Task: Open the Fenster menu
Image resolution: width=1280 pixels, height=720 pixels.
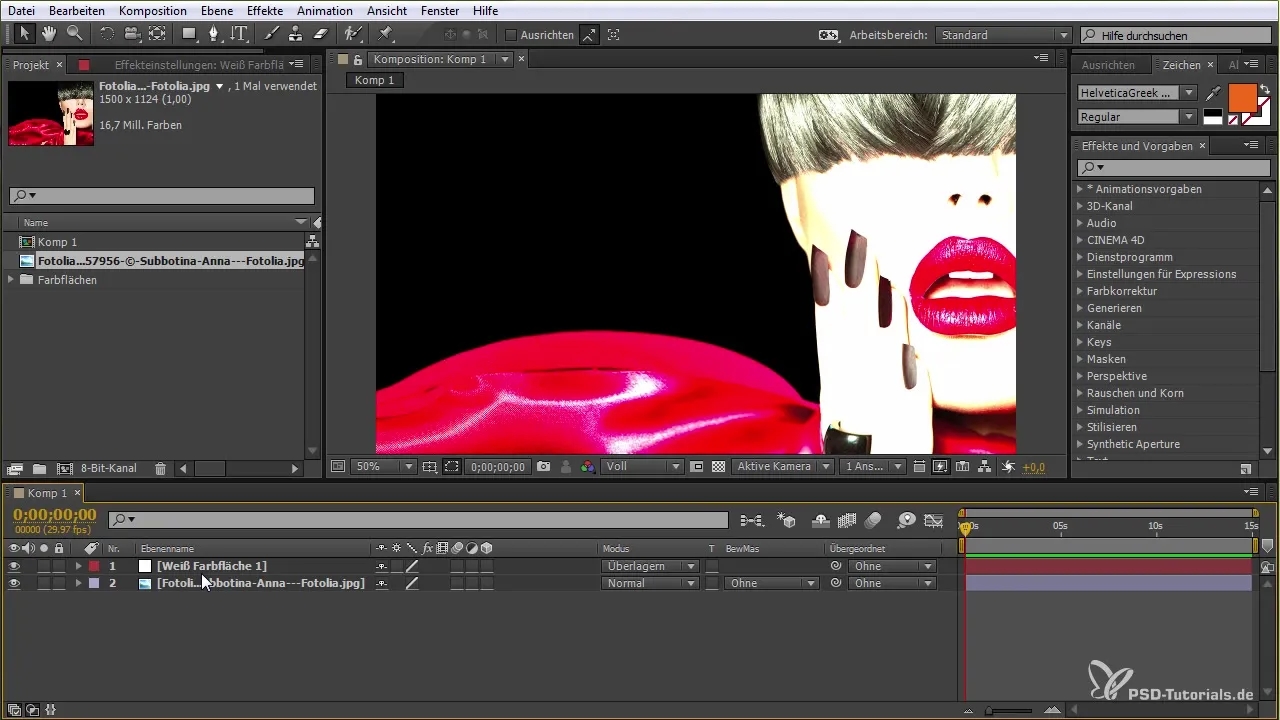Action: (440, 10)
